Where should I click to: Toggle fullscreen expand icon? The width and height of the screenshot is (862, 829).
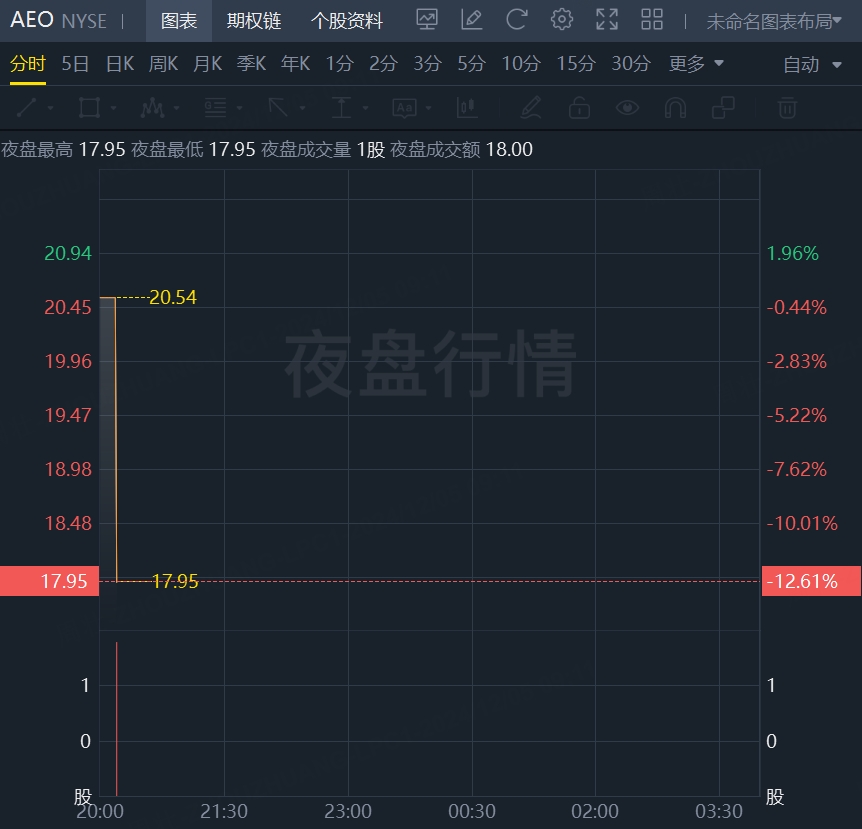(x=607, y=20)
